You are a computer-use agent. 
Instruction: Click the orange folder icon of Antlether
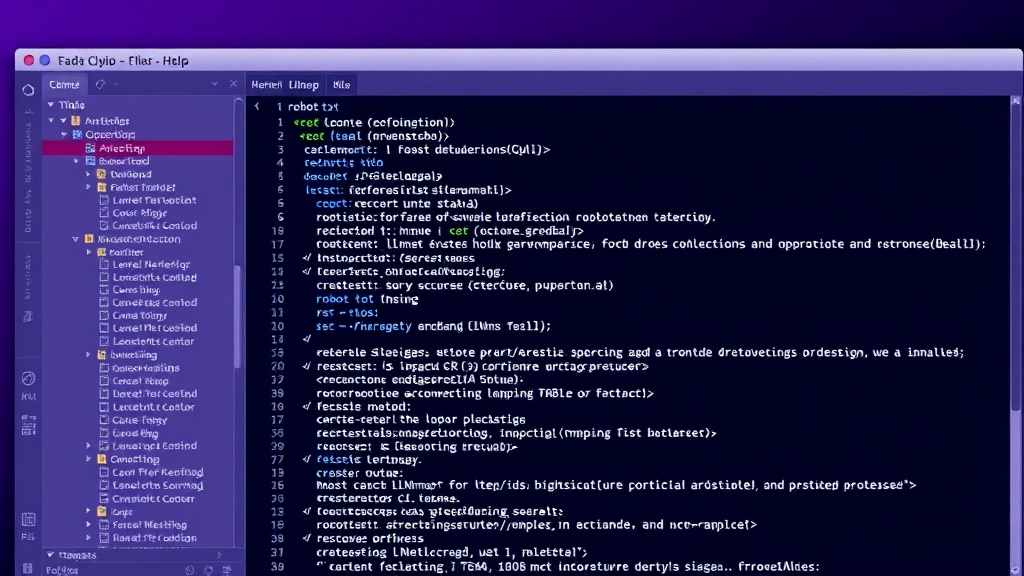[76, 121]
